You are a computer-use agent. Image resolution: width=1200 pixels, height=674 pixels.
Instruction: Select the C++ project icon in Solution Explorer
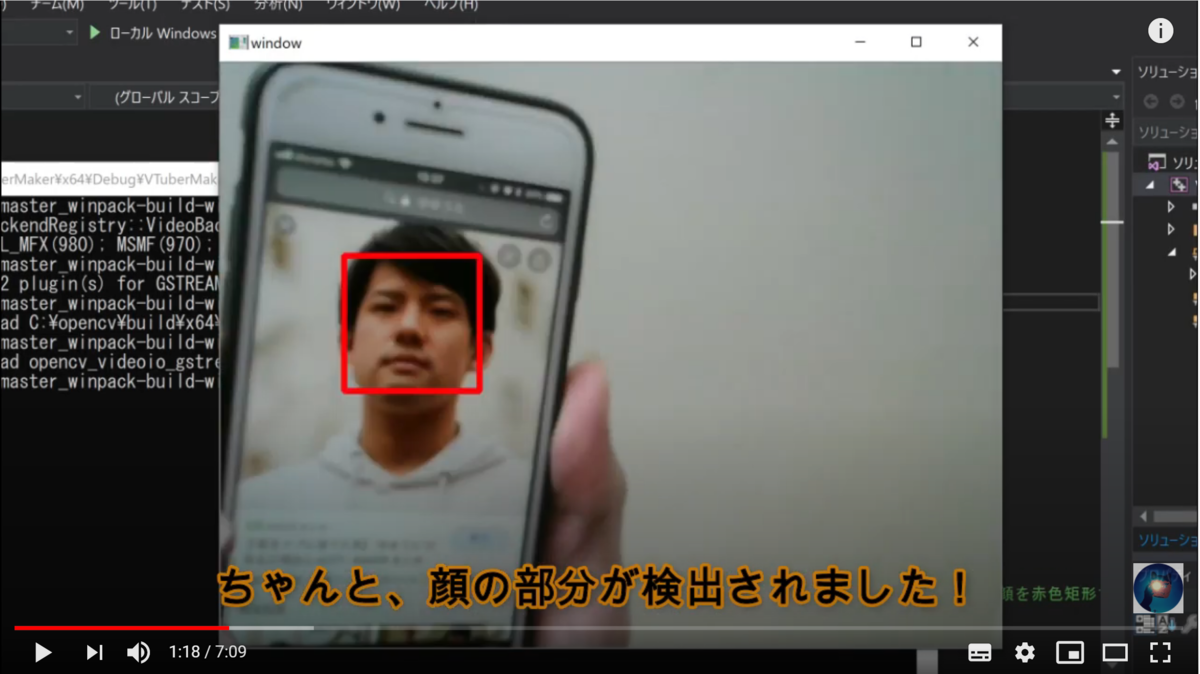[x=1179, y=185]
